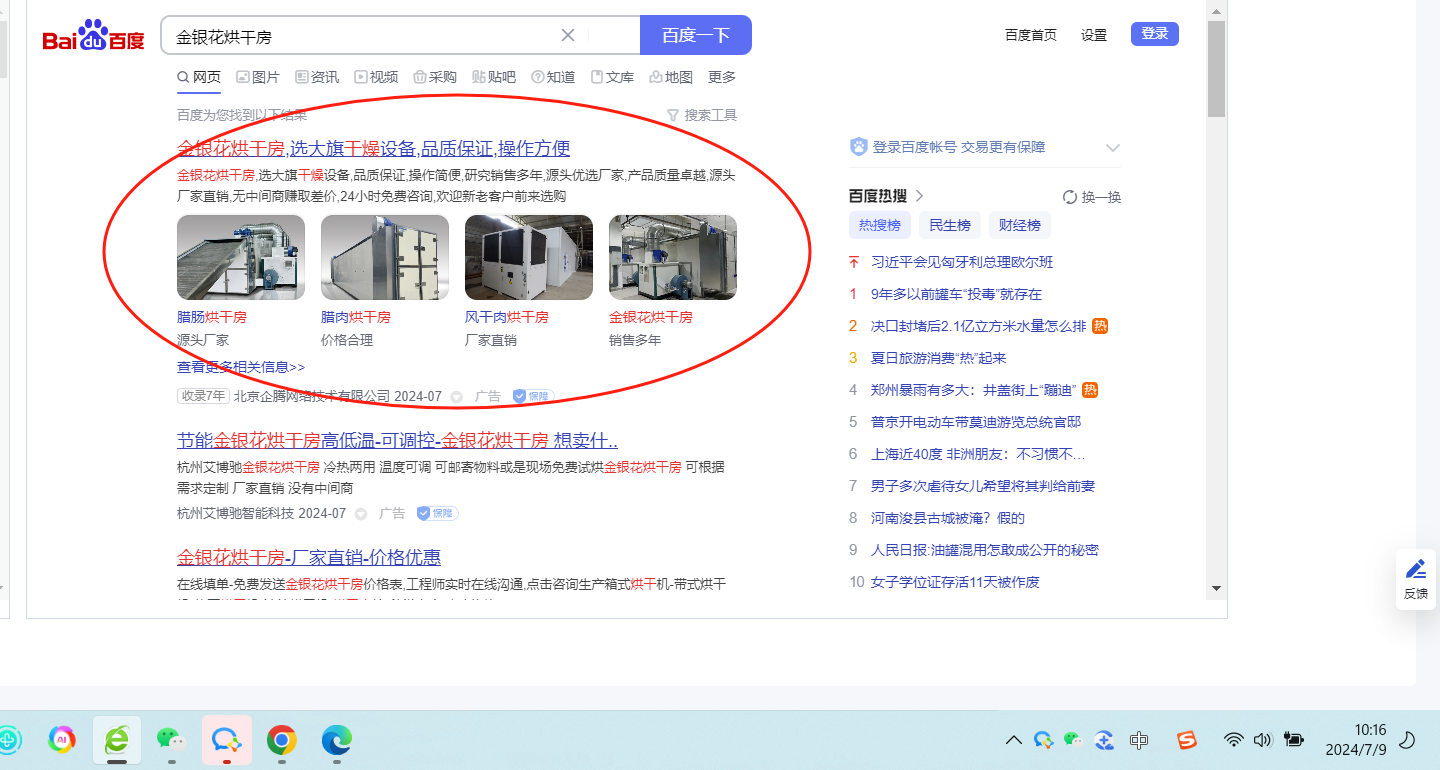Click the 风干肉烘干房 caption link
1440x770 pixels.
507,317
